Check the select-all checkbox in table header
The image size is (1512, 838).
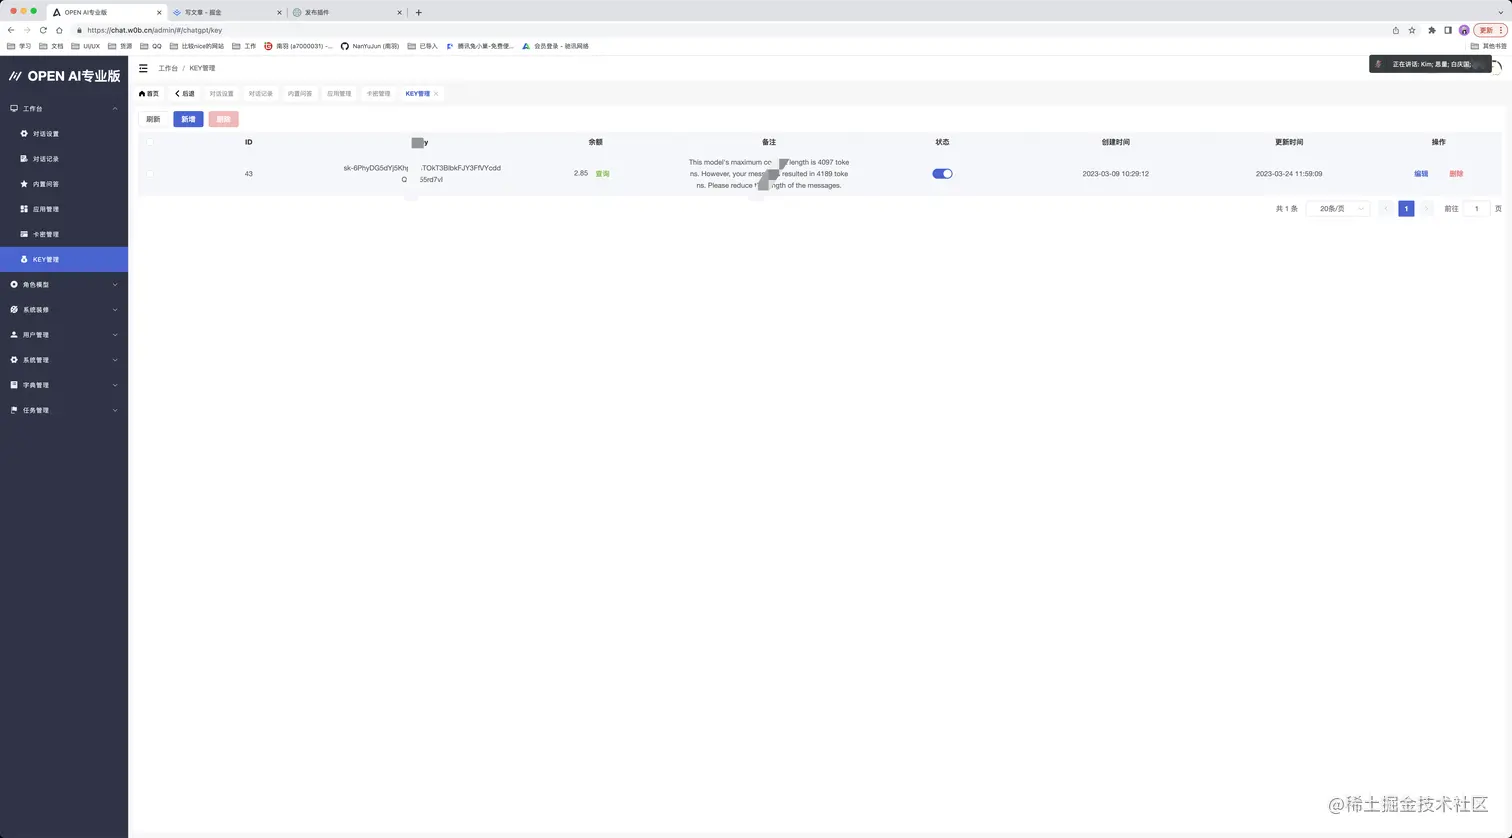click(150, 141)
